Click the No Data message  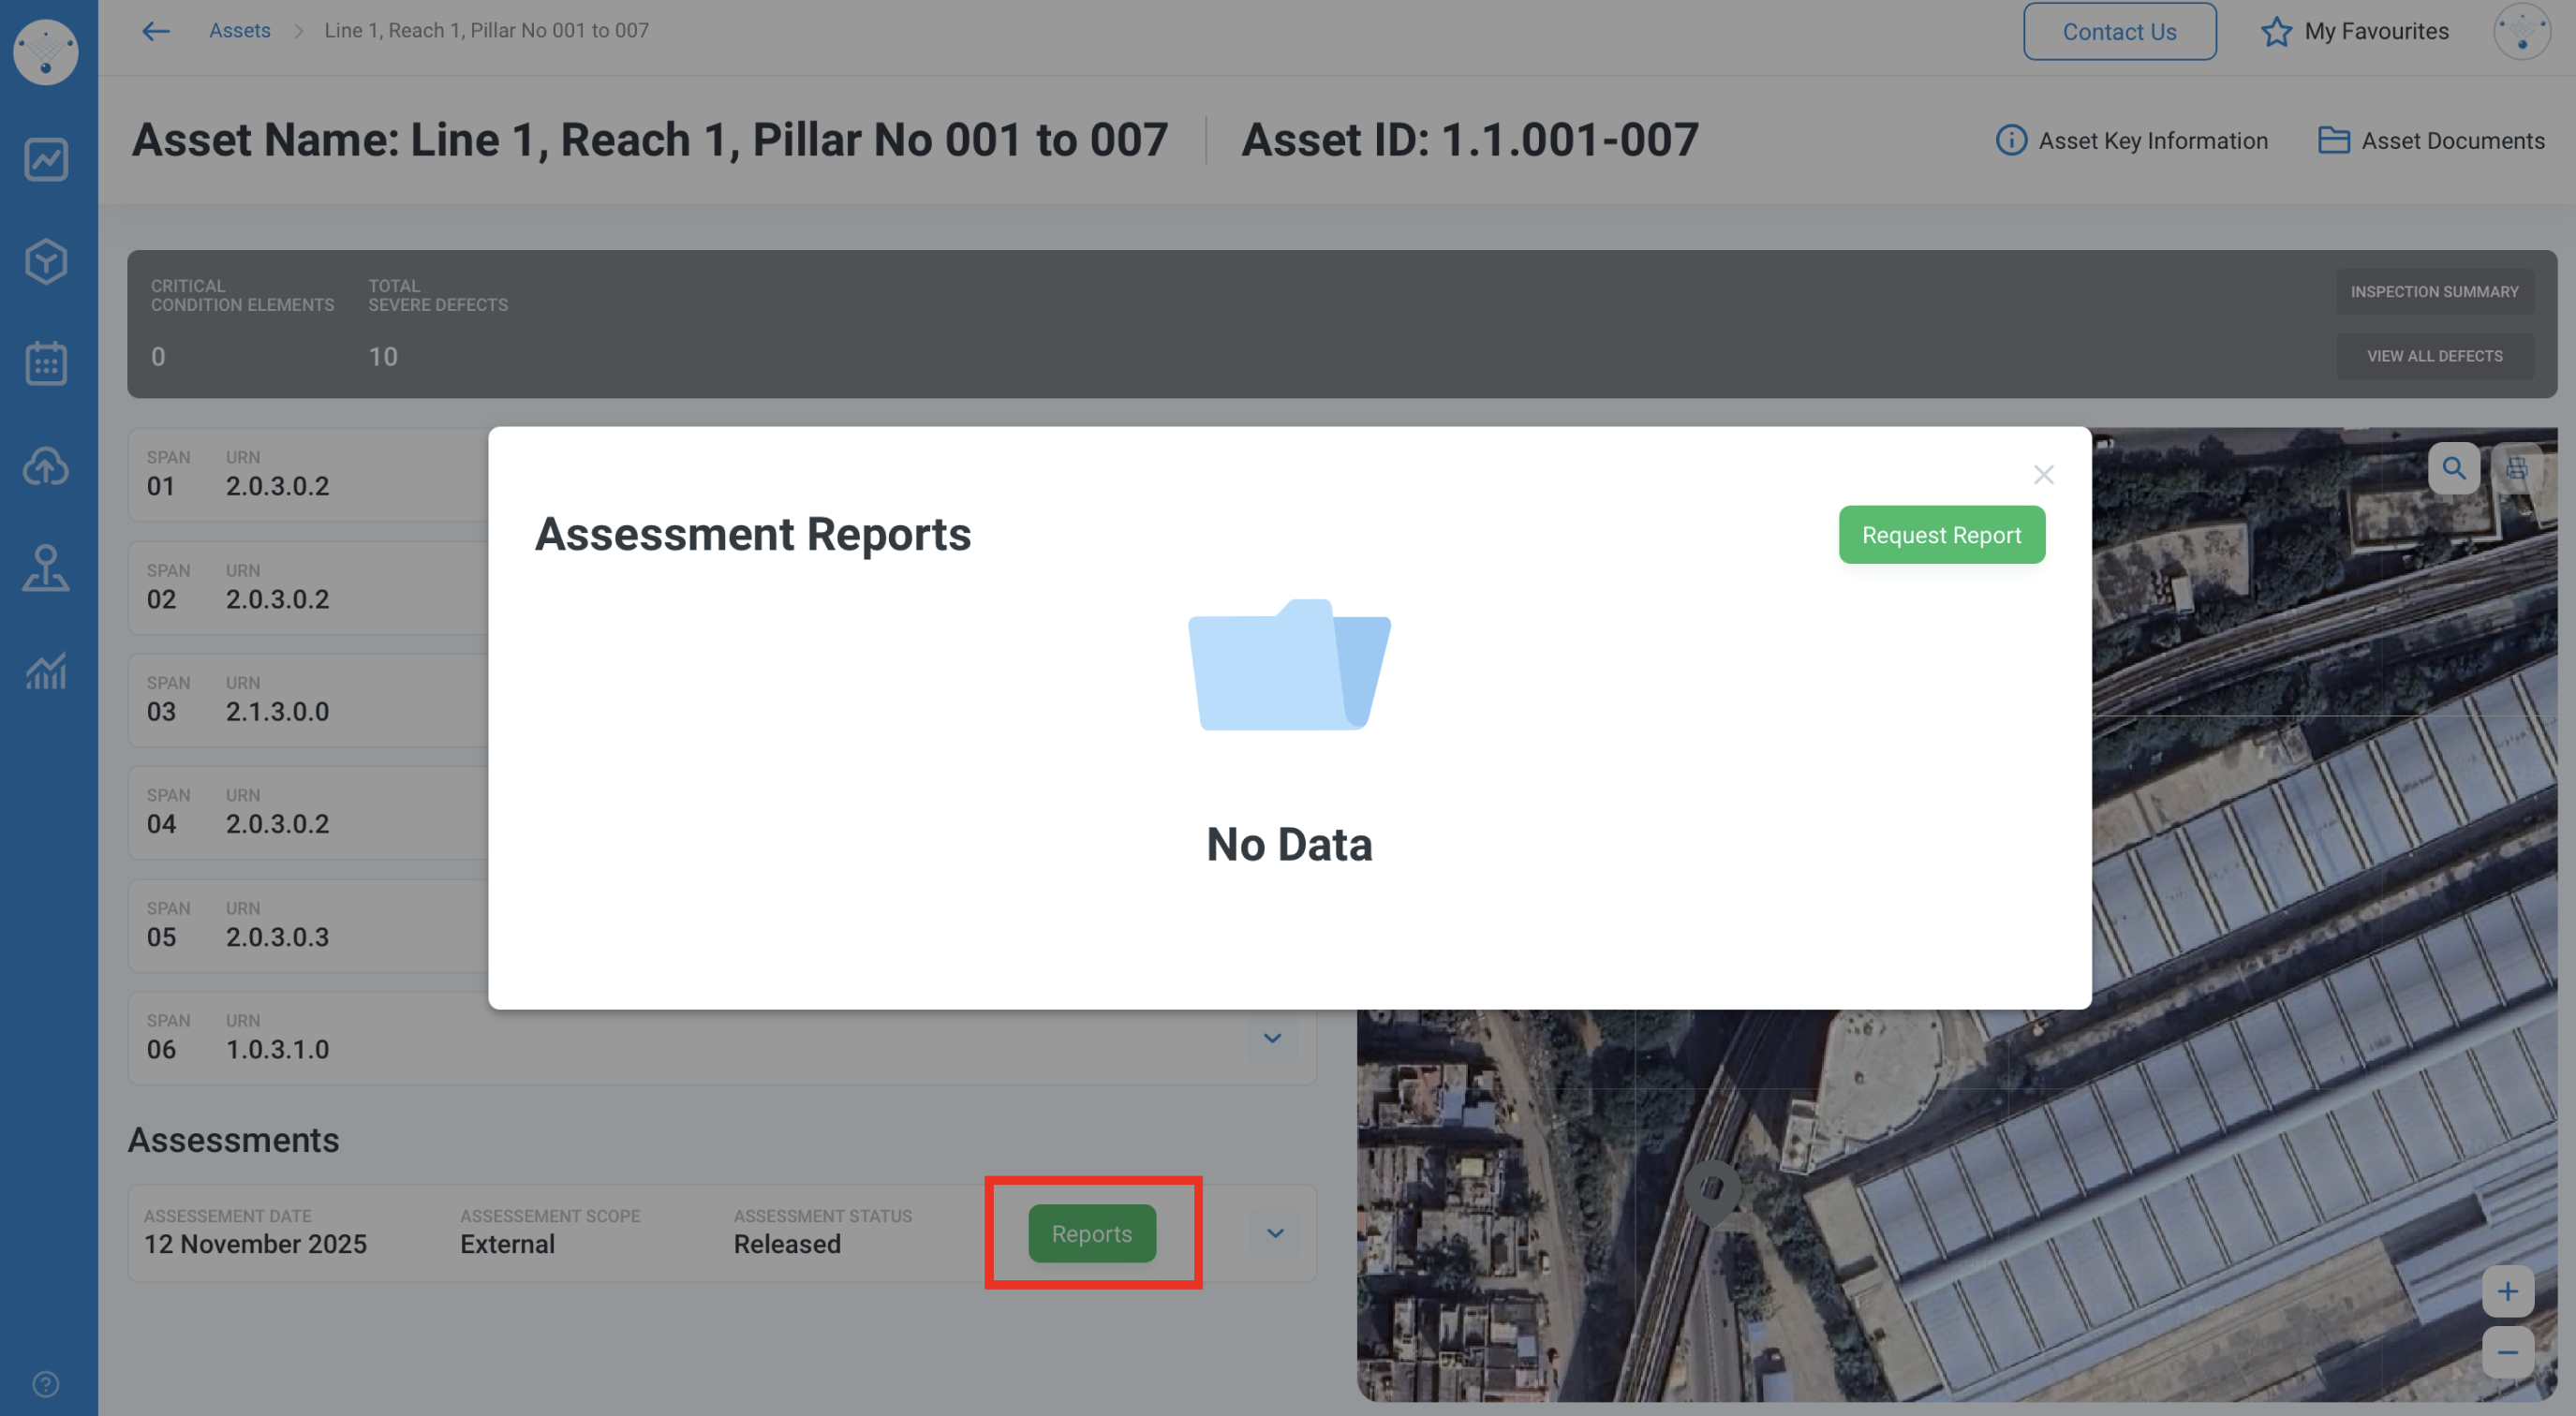(1289, 844)
